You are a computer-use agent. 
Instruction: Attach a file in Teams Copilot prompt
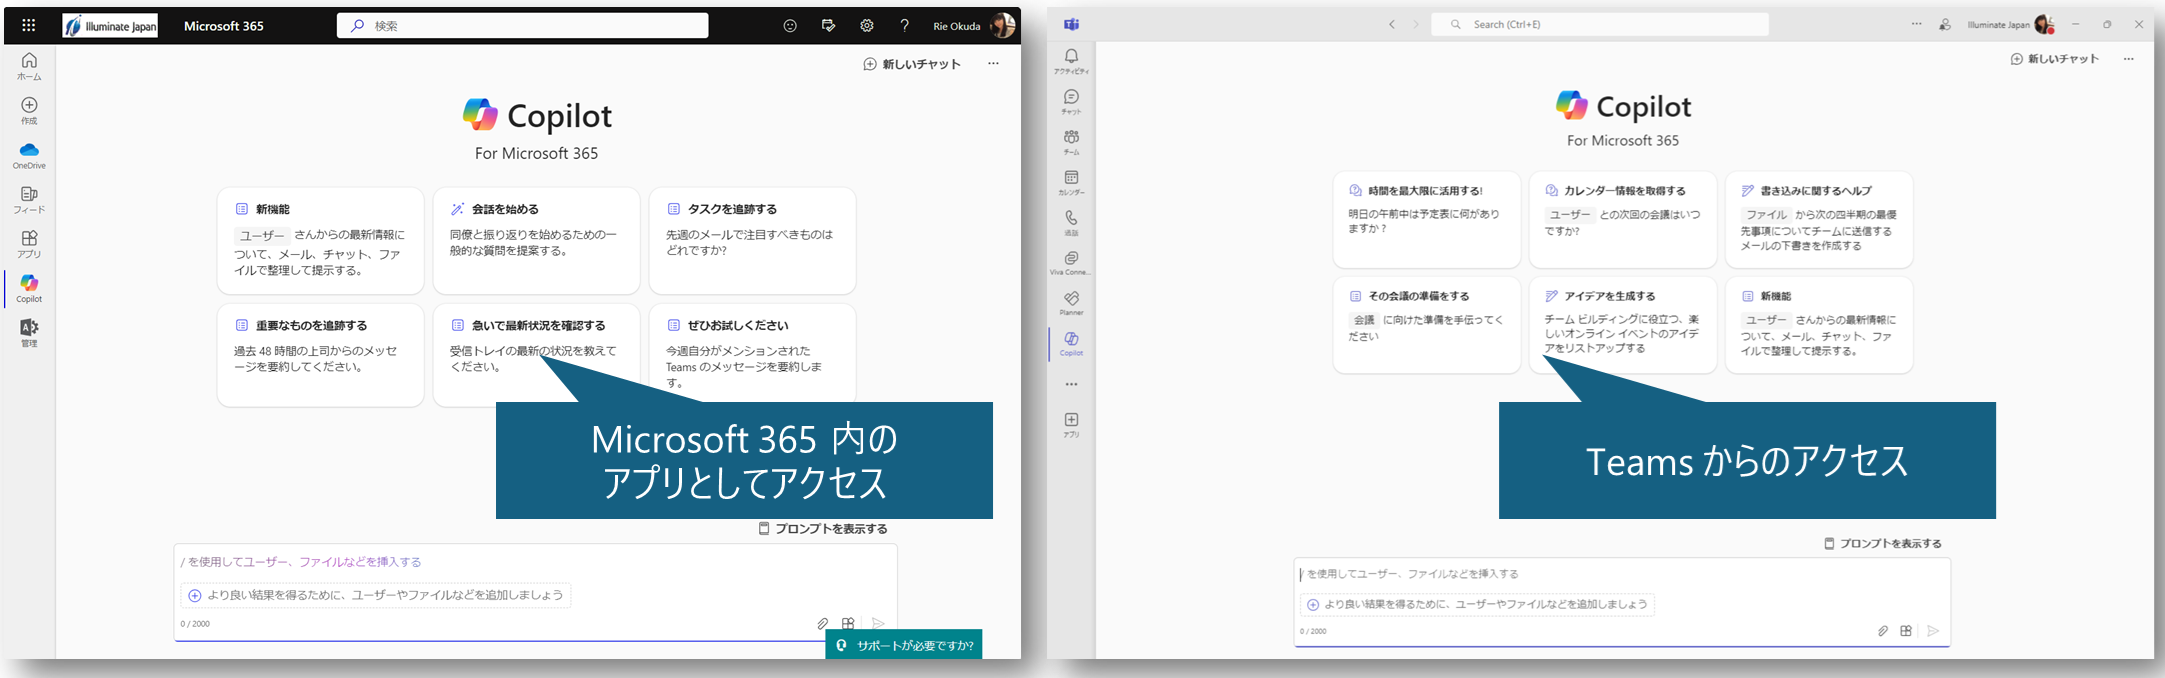tap(1882, 631)
